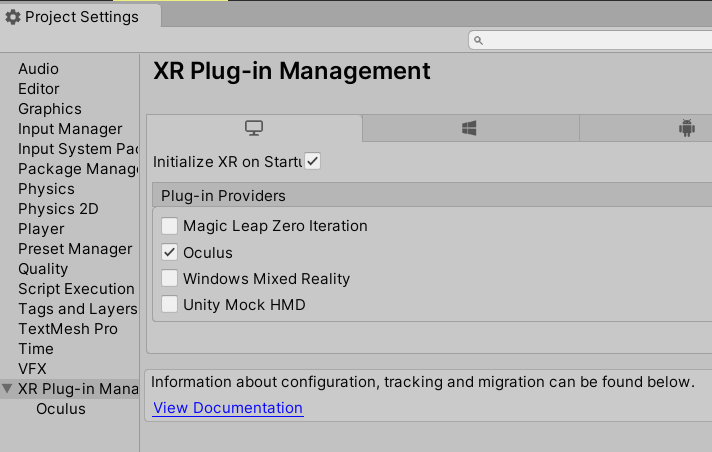712x452 pixels.
Task: Uncheck the Oculus plug-in provider
Action: pos(169,252)
